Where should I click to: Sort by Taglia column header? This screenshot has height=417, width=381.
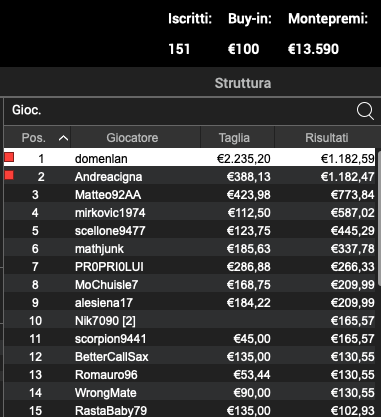[x=234, y=138]
